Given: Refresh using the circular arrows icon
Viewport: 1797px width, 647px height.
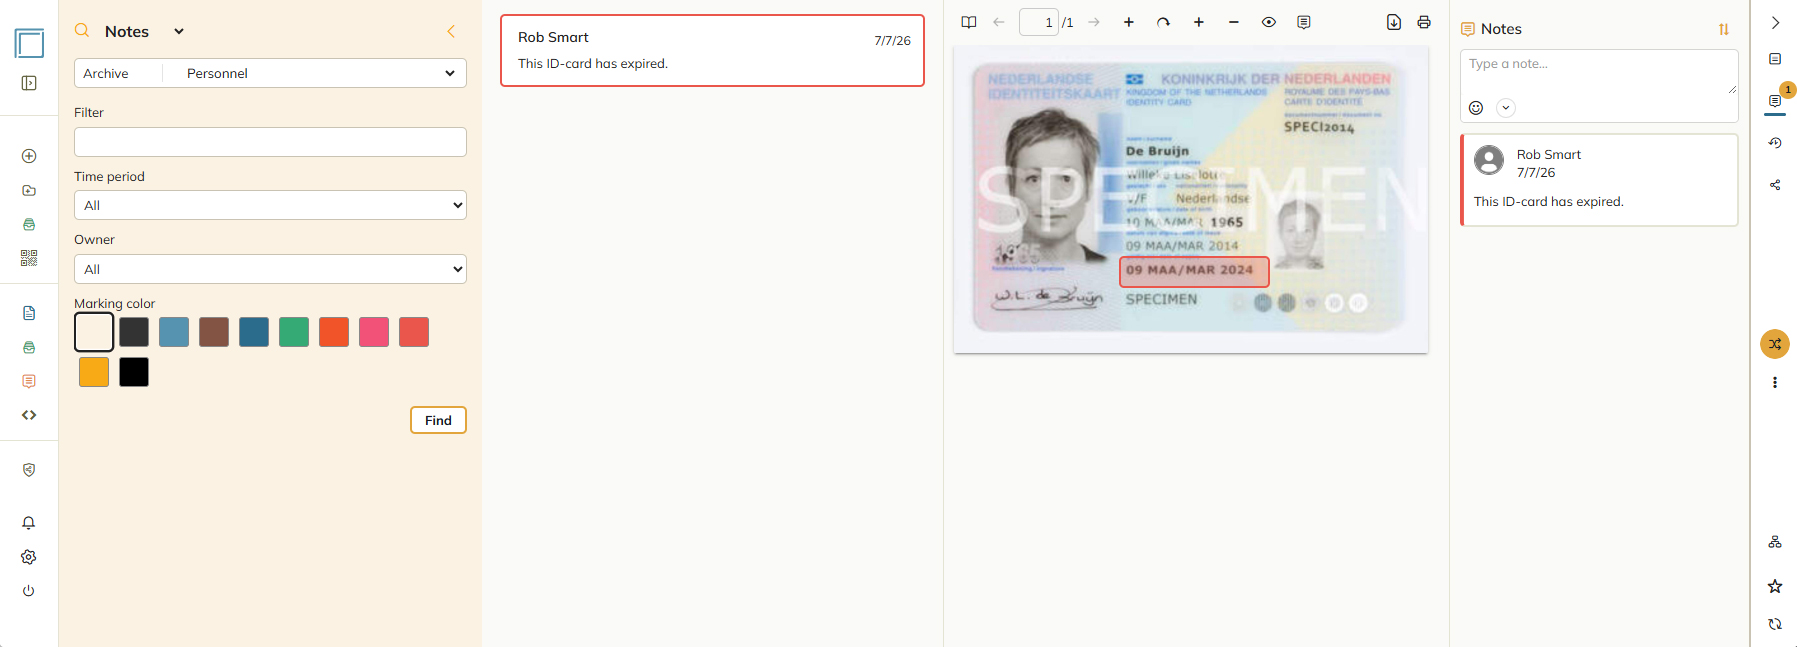Looking at the screenshot, I should point(1775,624).
